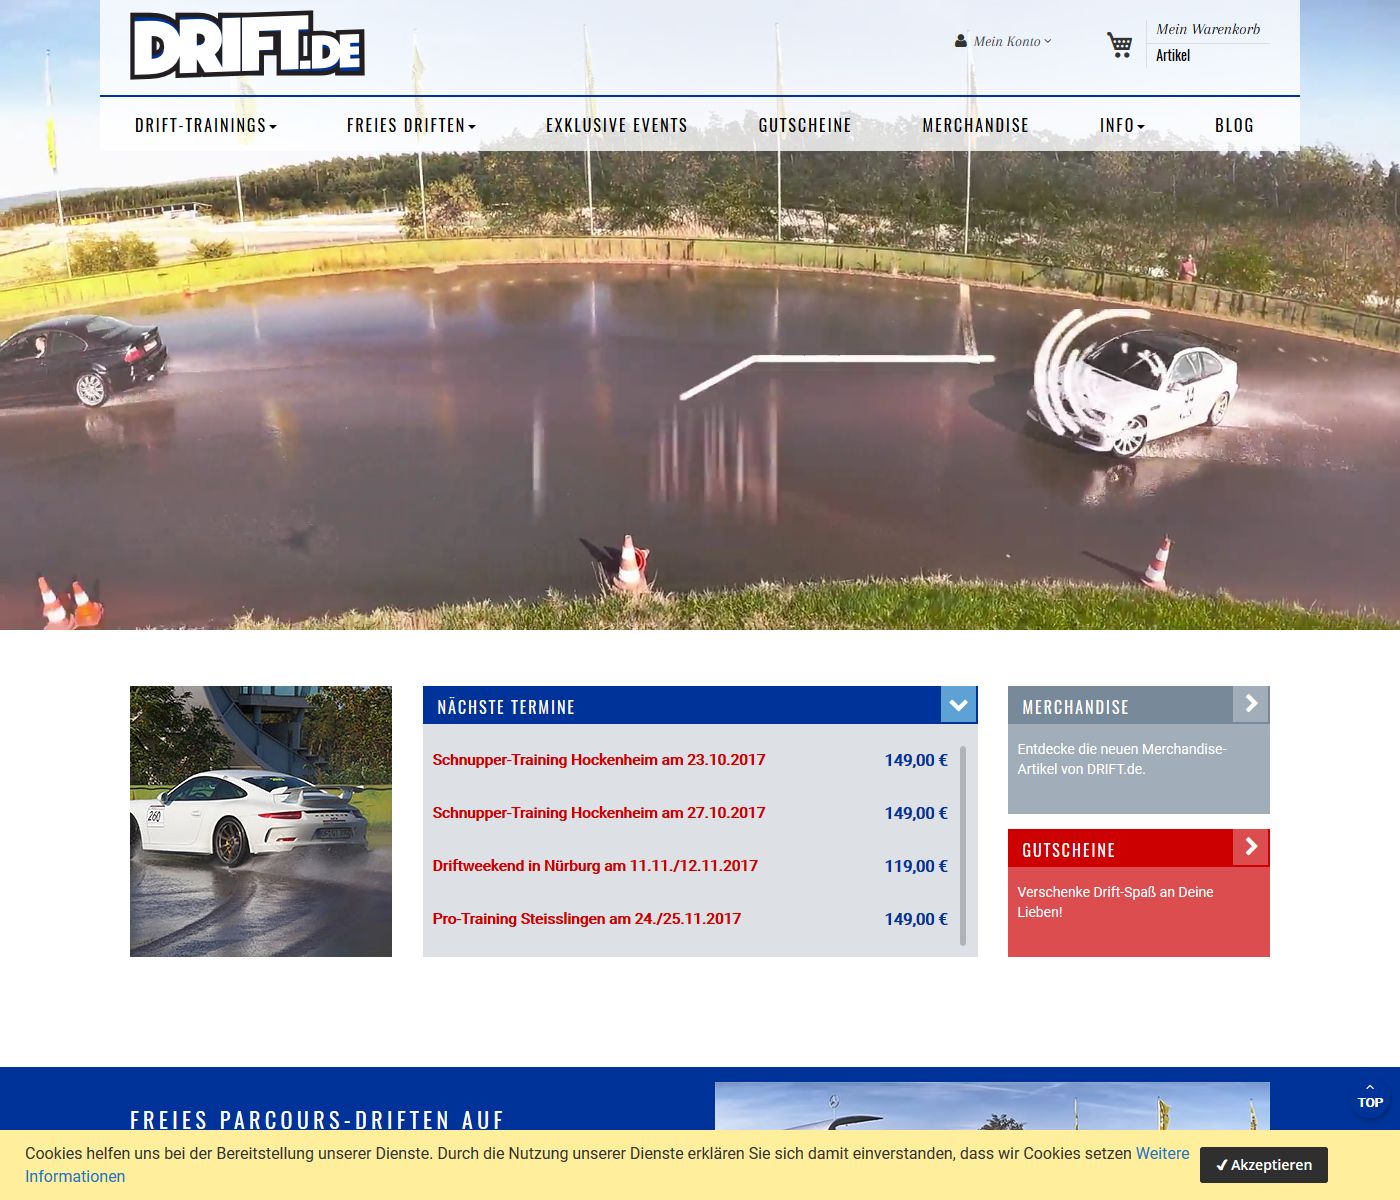This screenshot has width=1400, height=1200.
Task: Click the DRIFT.DE logo
Action: coord(247,46)
